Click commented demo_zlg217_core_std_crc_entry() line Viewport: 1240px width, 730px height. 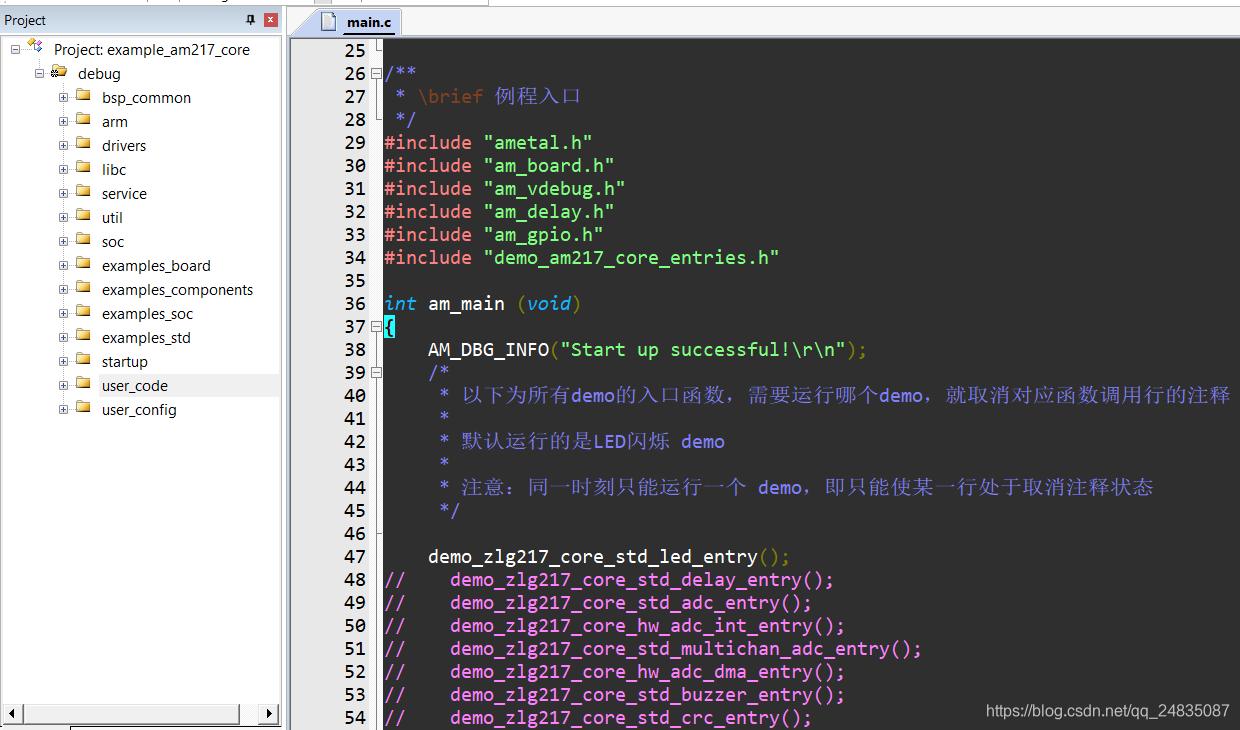pos(598,718)
